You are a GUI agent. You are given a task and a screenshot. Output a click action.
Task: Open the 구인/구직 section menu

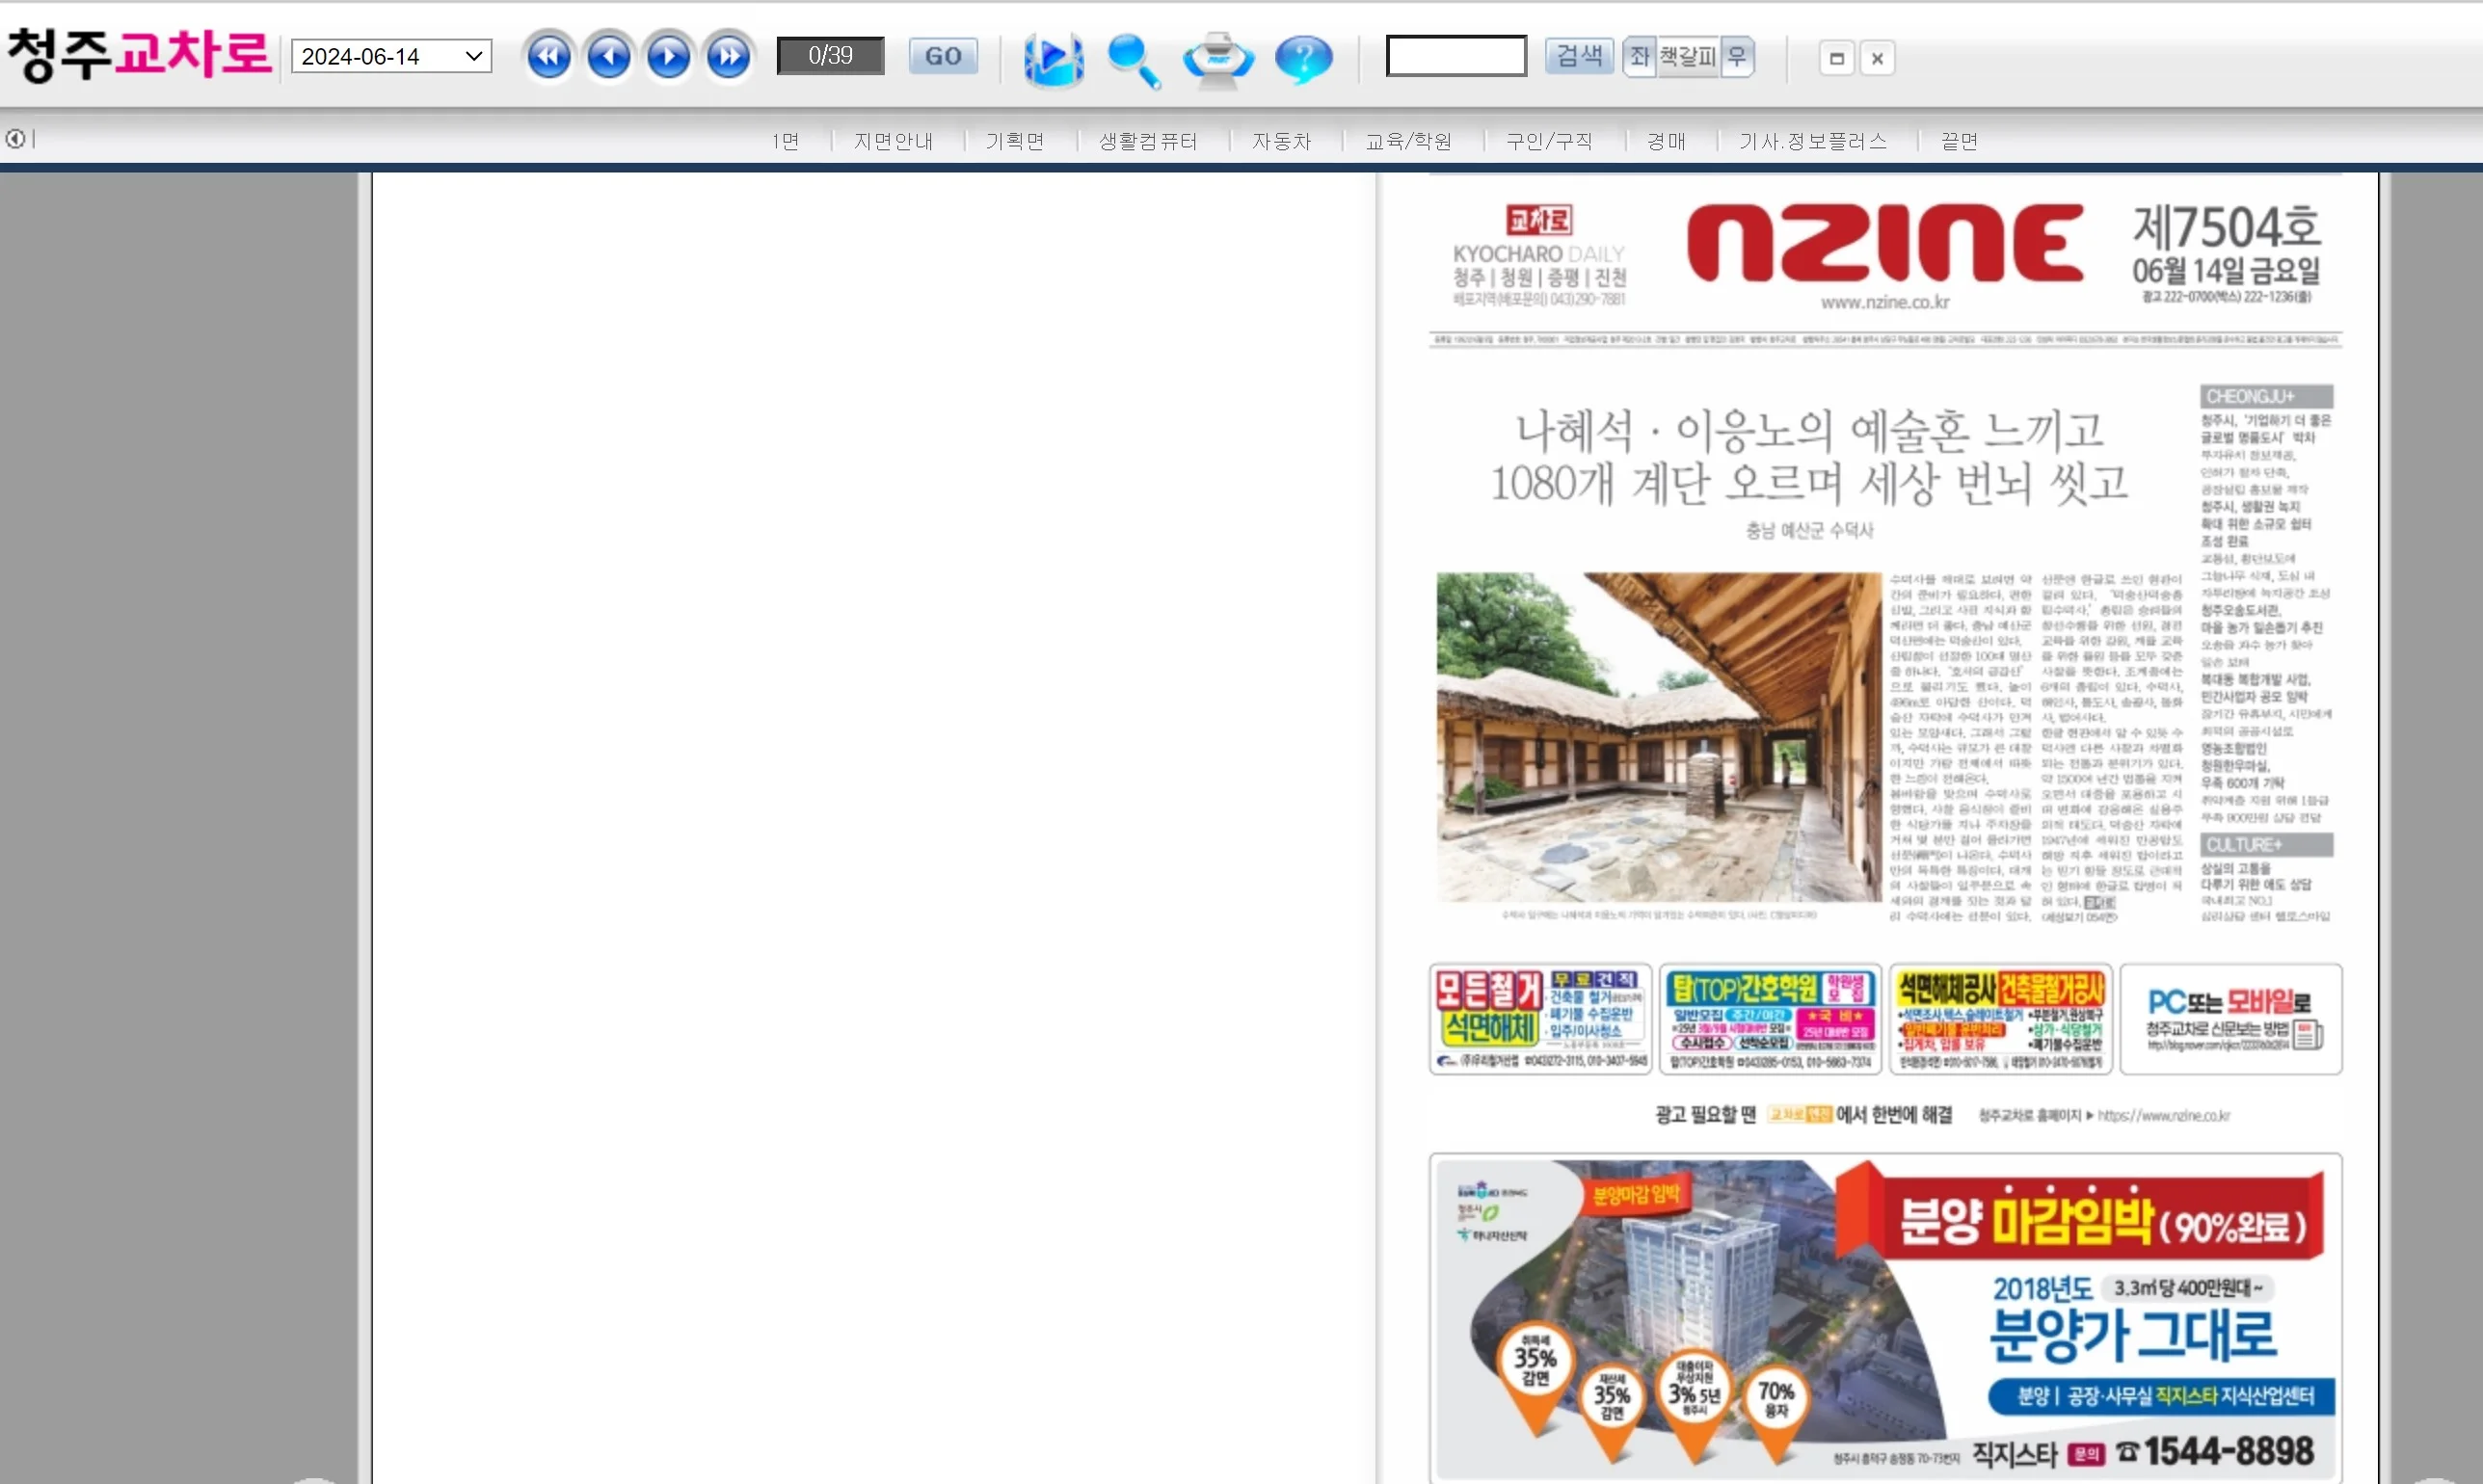(x=1549, y=141)
